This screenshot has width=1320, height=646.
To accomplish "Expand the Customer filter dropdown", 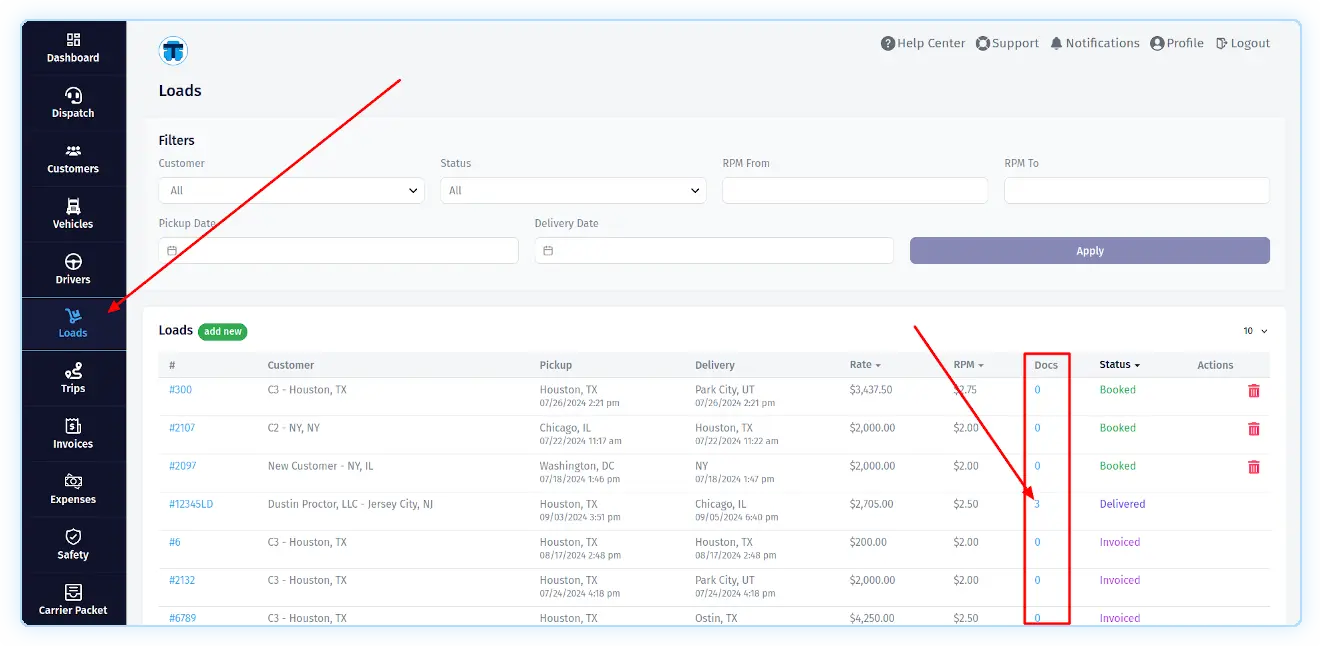I will coord(291,191).
